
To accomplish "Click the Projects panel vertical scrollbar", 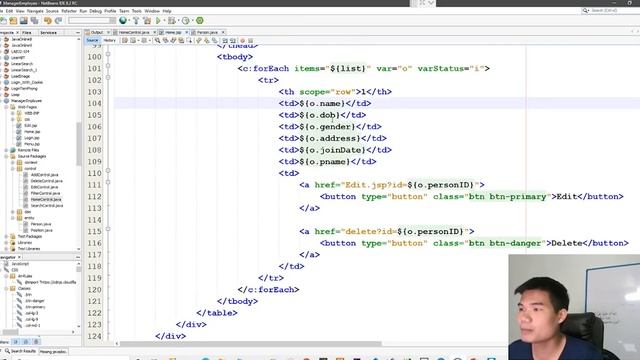I will tap(78, 144).
